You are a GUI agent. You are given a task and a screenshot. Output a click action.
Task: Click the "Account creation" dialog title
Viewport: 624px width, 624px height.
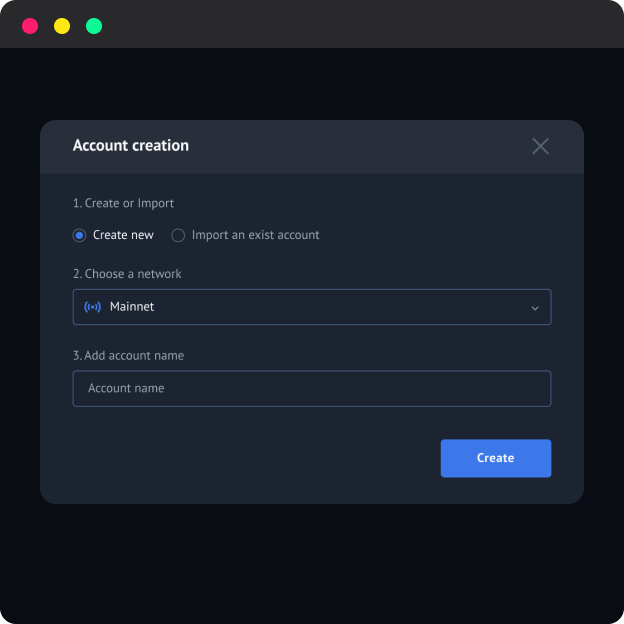tap(131, 145)
